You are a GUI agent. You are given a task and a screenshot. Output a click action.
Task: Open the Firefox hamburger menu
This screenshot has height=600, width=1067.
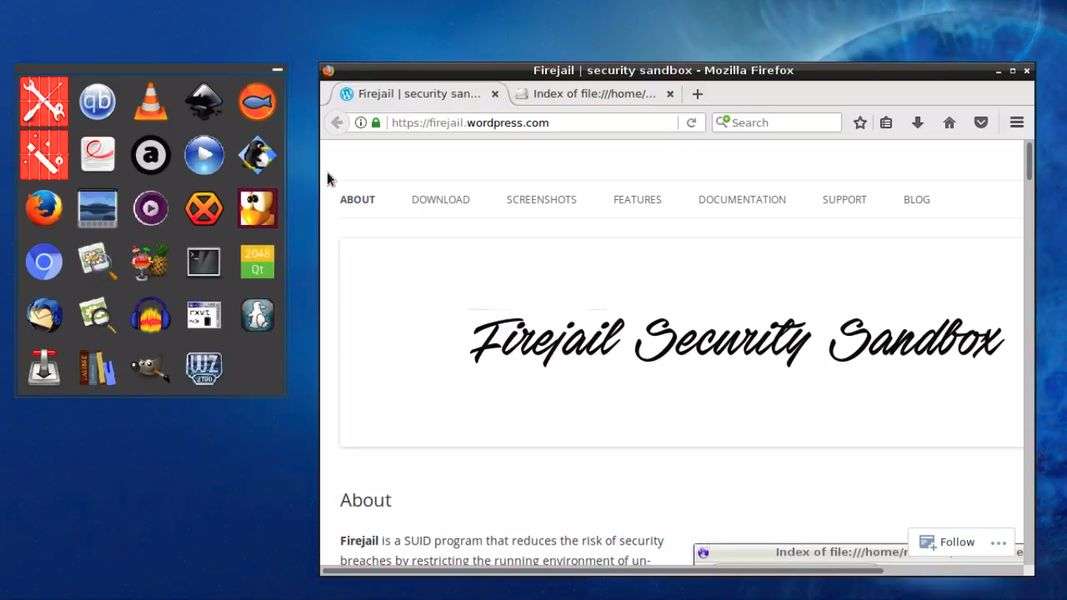click(1017, 122)
